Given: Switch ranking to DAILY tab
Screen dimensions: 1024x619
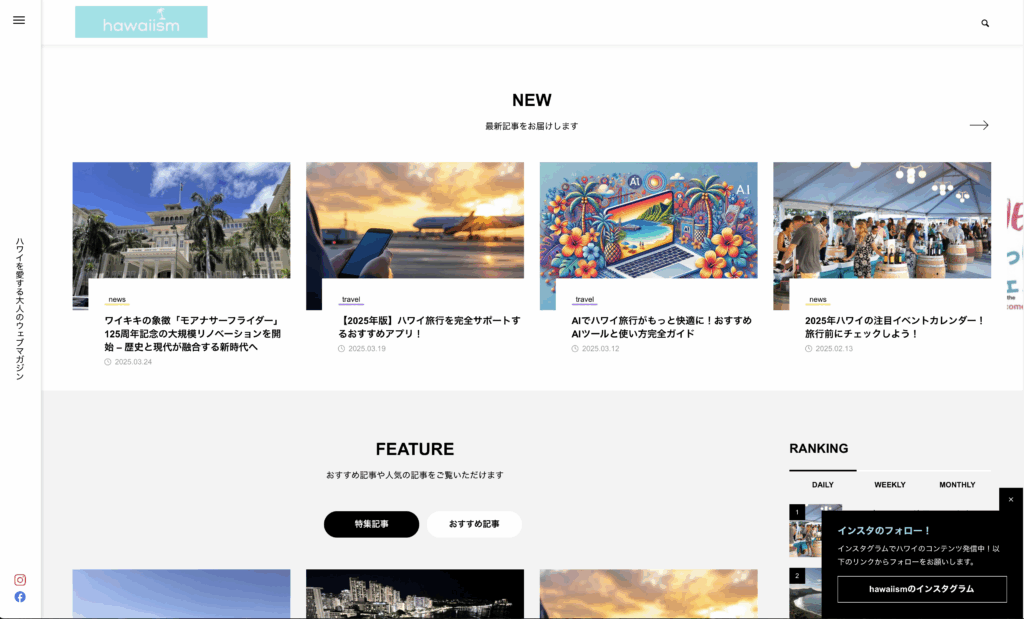Looking at the screenshot, I should click(x=822, y=485).
